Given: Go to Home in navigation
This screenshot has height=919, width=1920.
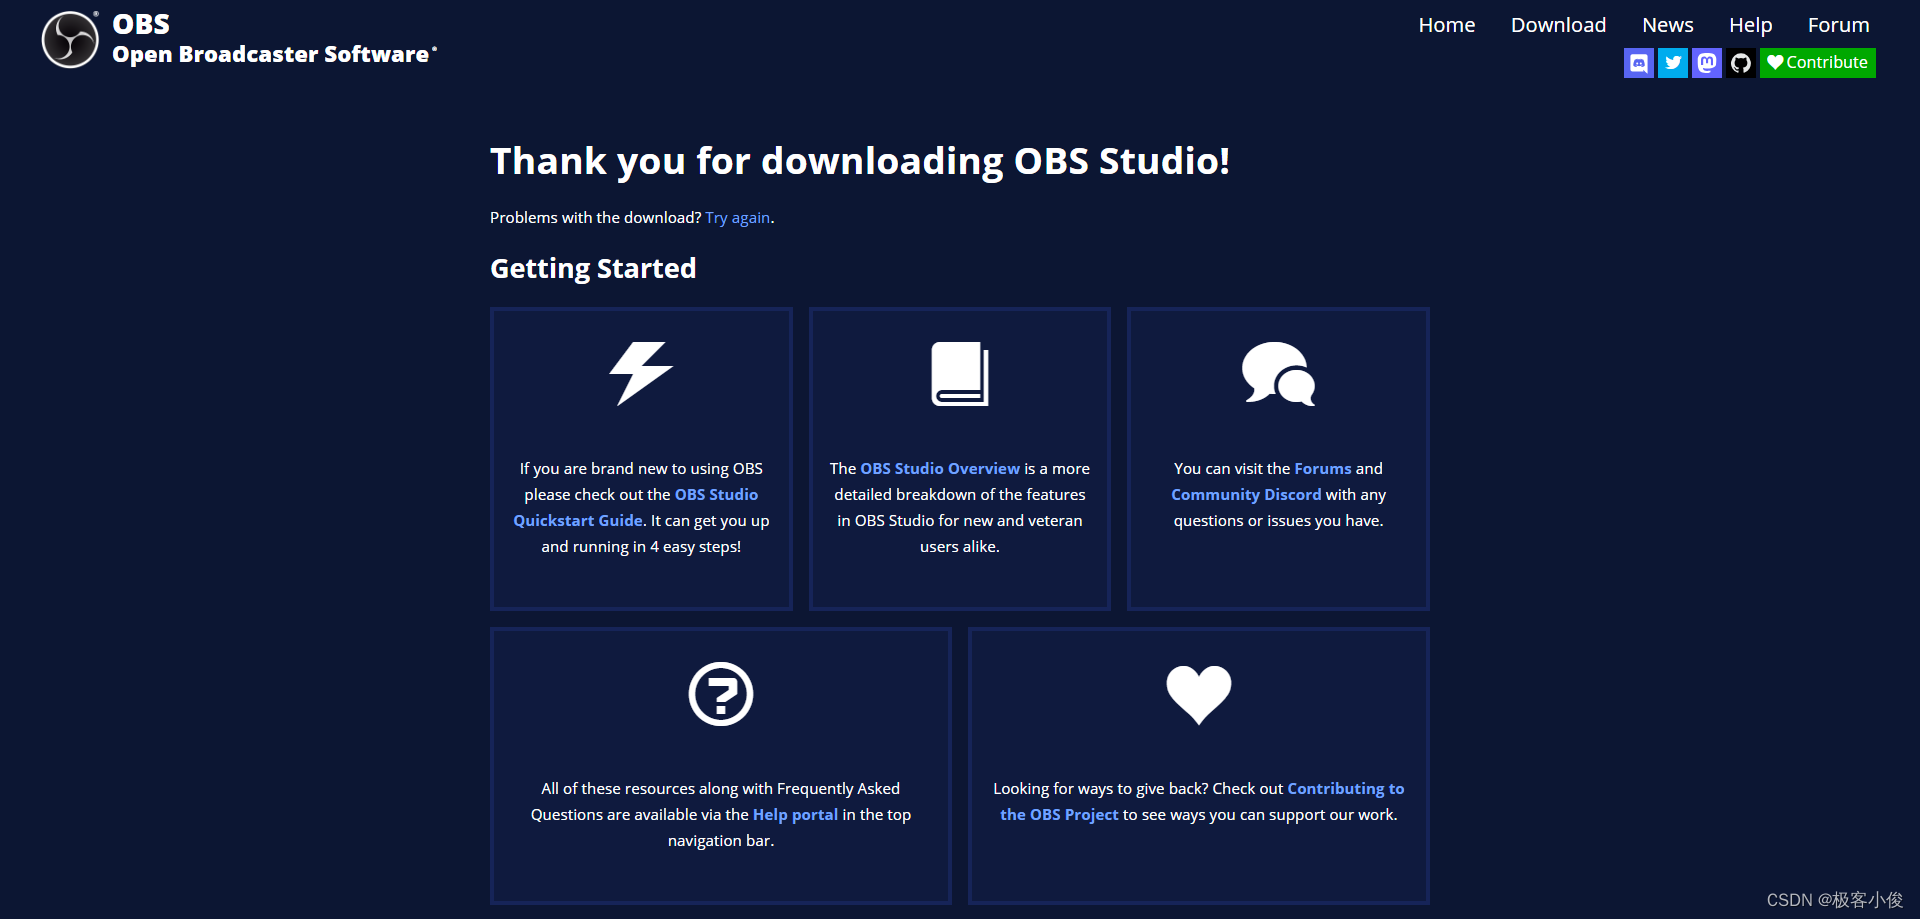Looking at the screenshot, I should (x=1446, y=25).
